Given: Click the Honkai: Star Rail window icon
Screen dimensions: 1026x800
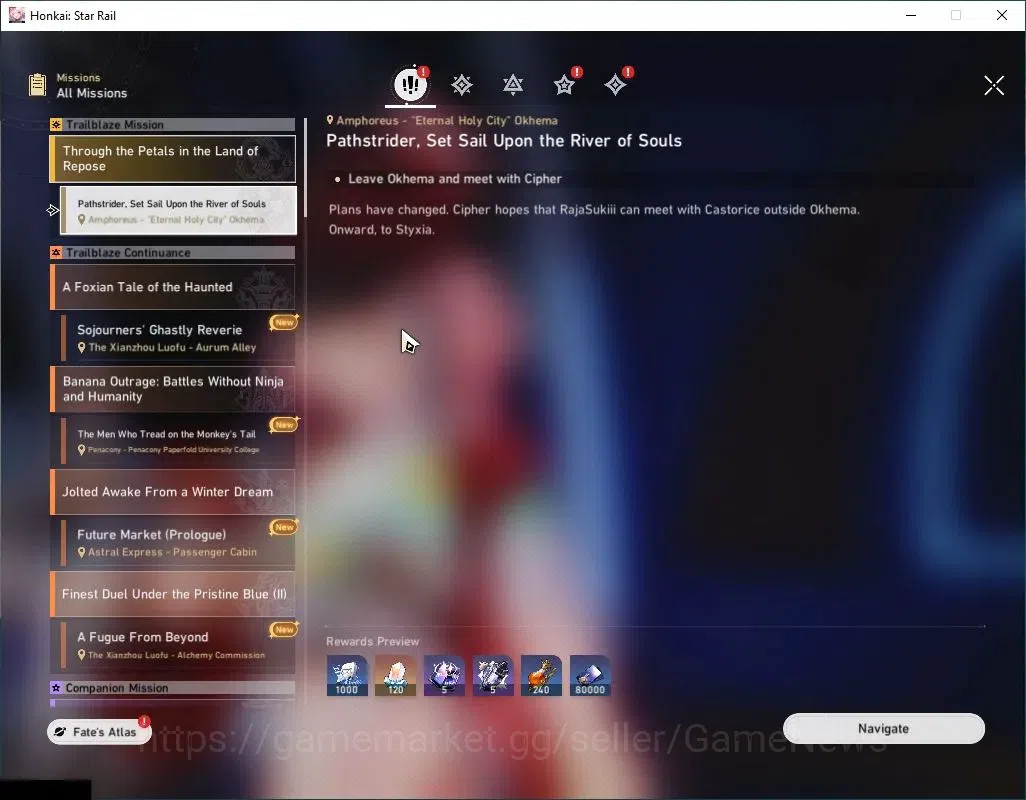Looking at the screenshot, I should coord(16,15).
